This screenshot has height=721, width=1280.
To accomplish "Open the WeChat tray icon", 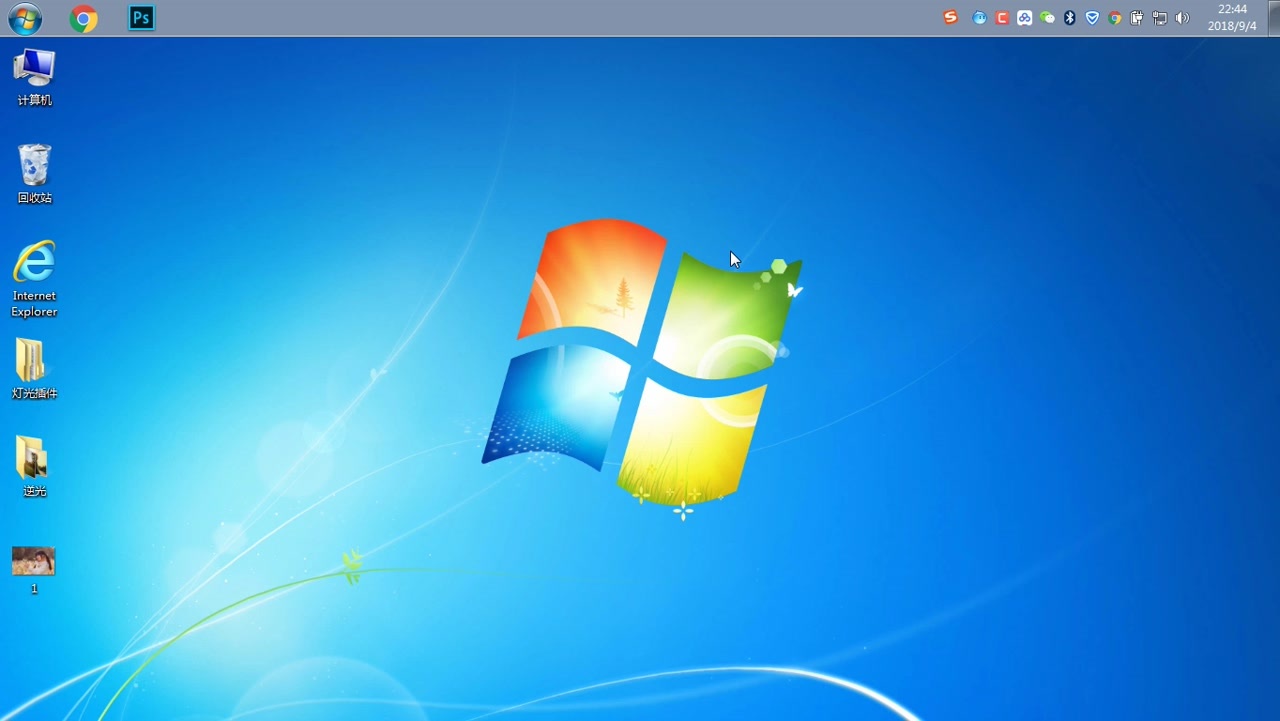I will pyautogui.click(x=1047, y=18).
